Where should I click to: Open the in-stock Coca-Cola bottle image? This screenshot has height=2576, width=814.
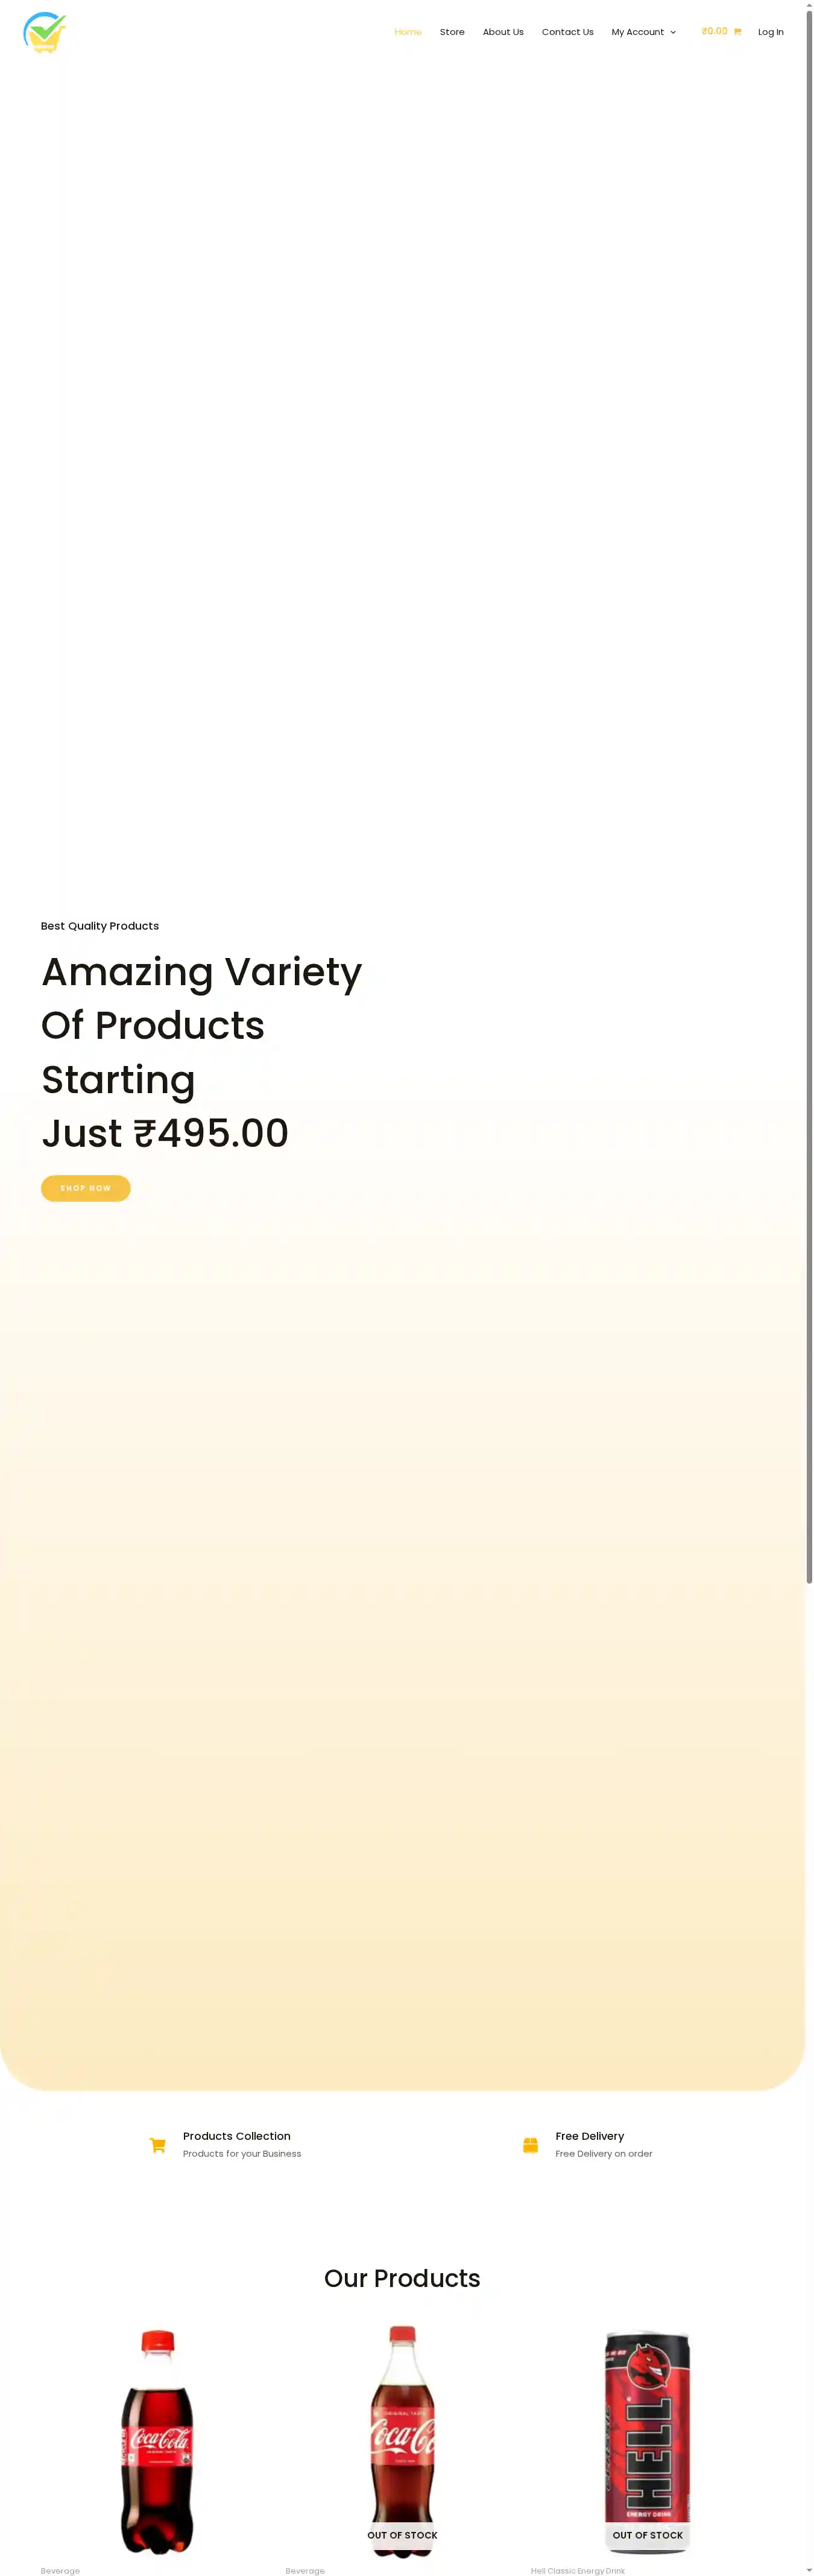[157, 2440]
